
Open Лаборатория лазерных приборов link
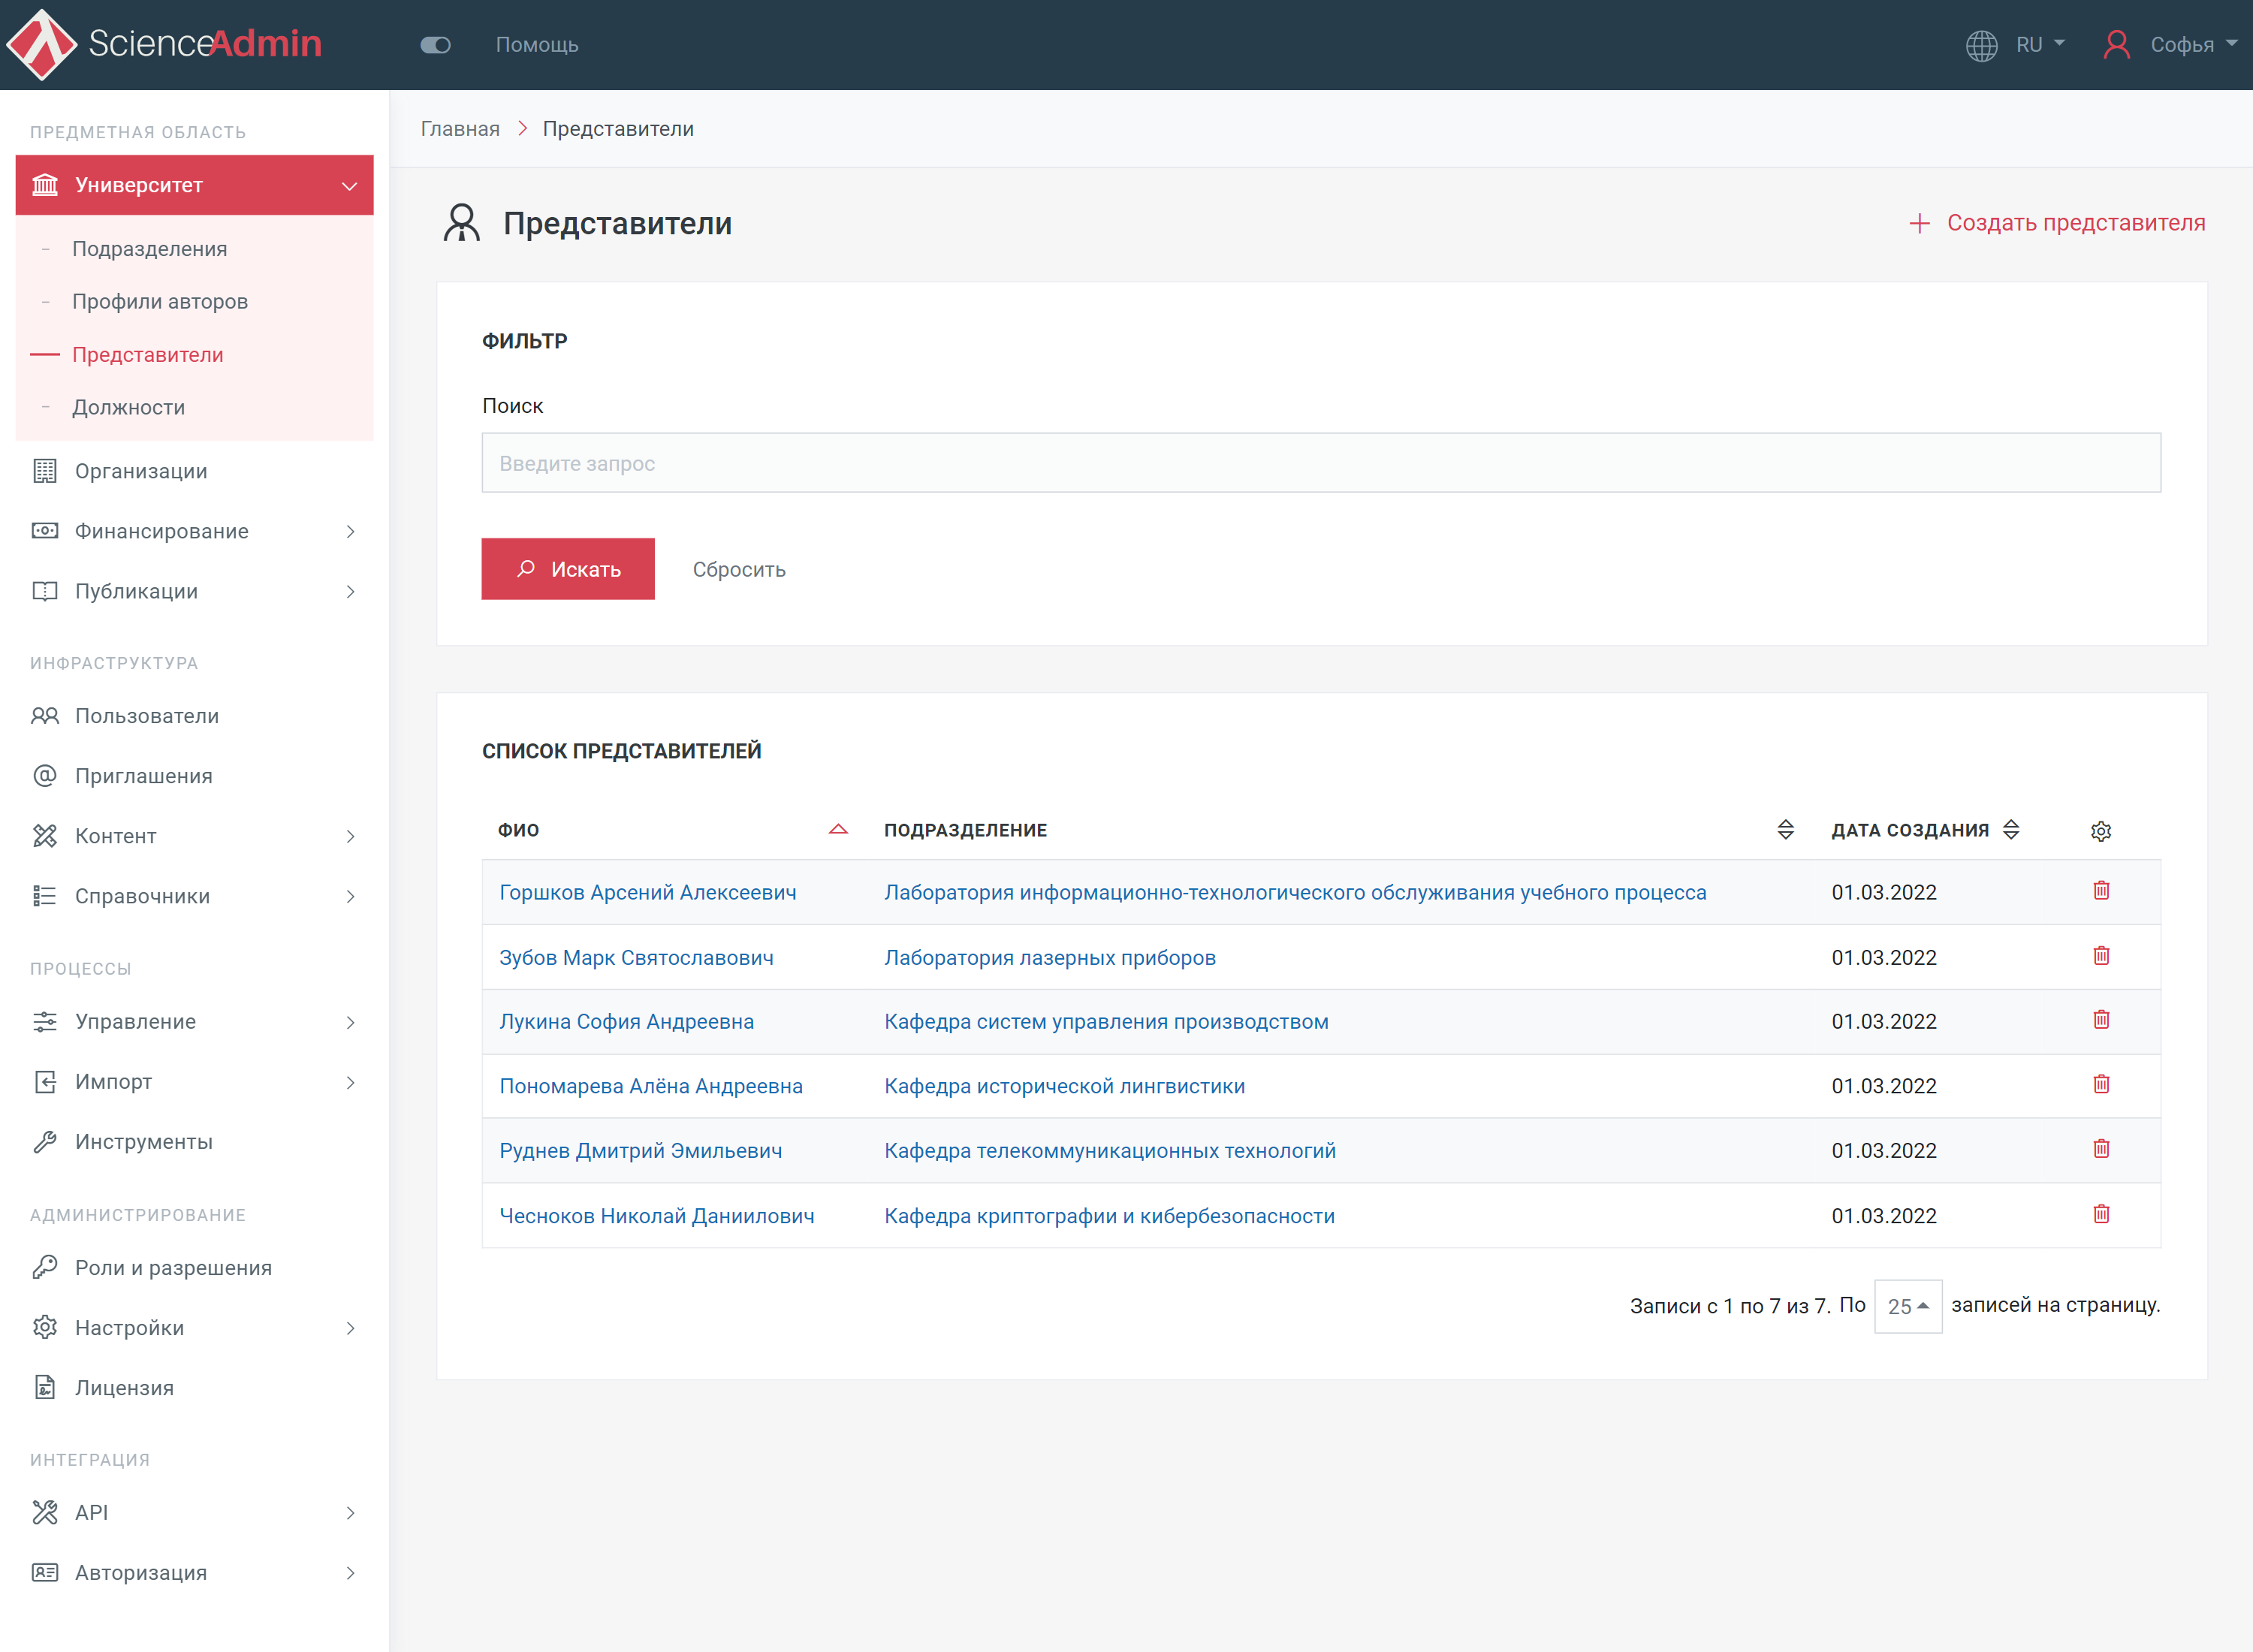[x=1050, y=958]
